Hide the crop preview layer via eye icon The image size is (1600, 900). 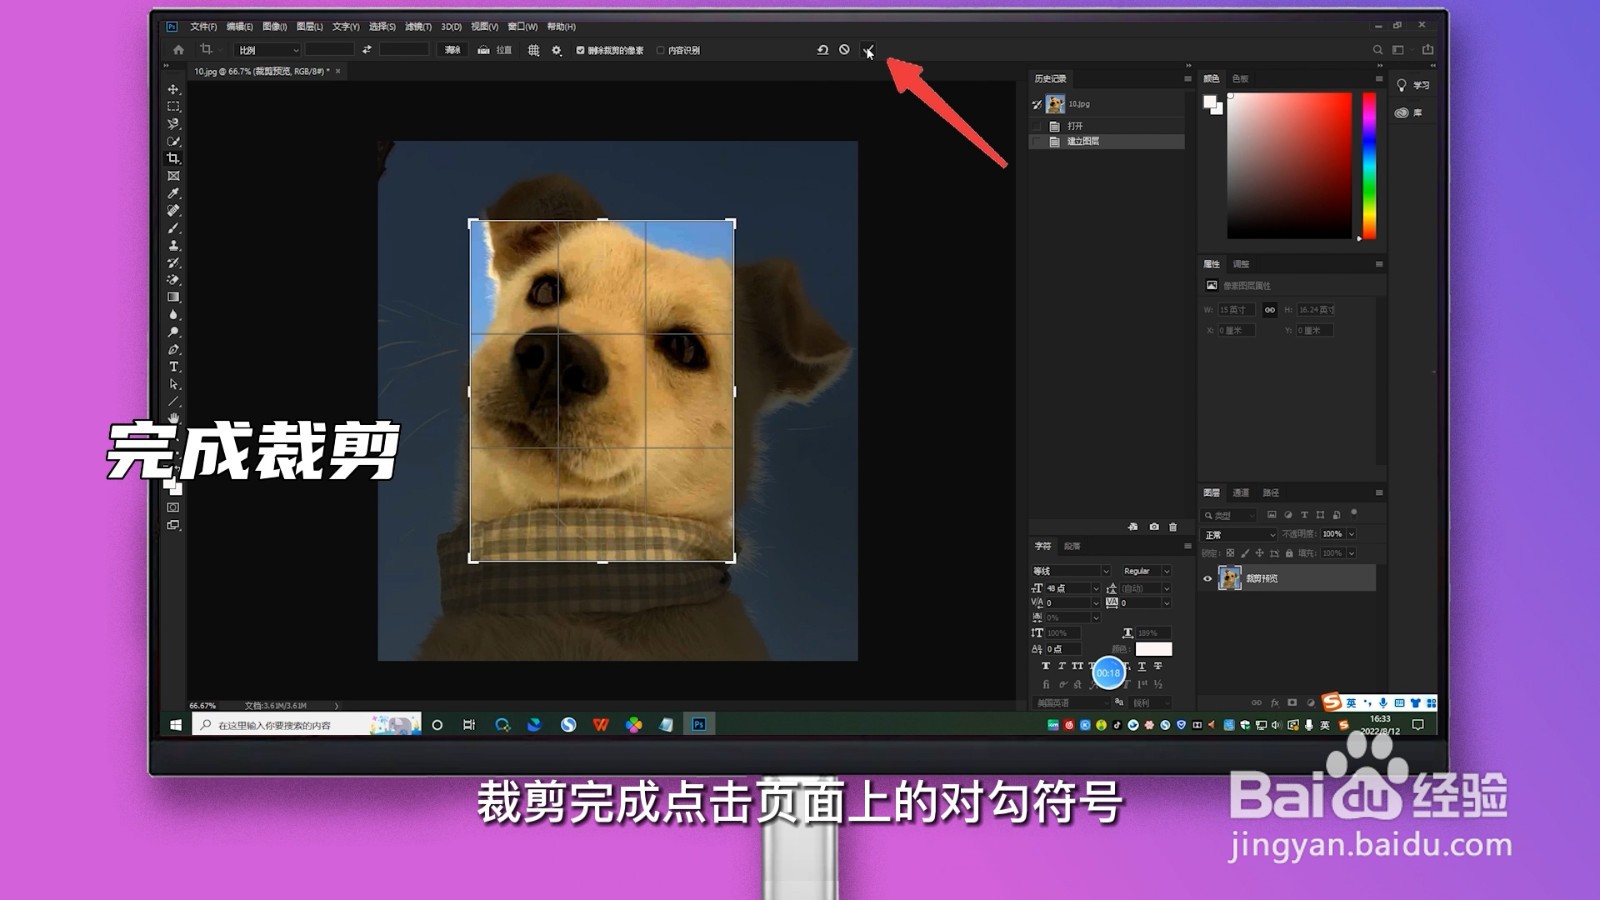point(1207,578)
